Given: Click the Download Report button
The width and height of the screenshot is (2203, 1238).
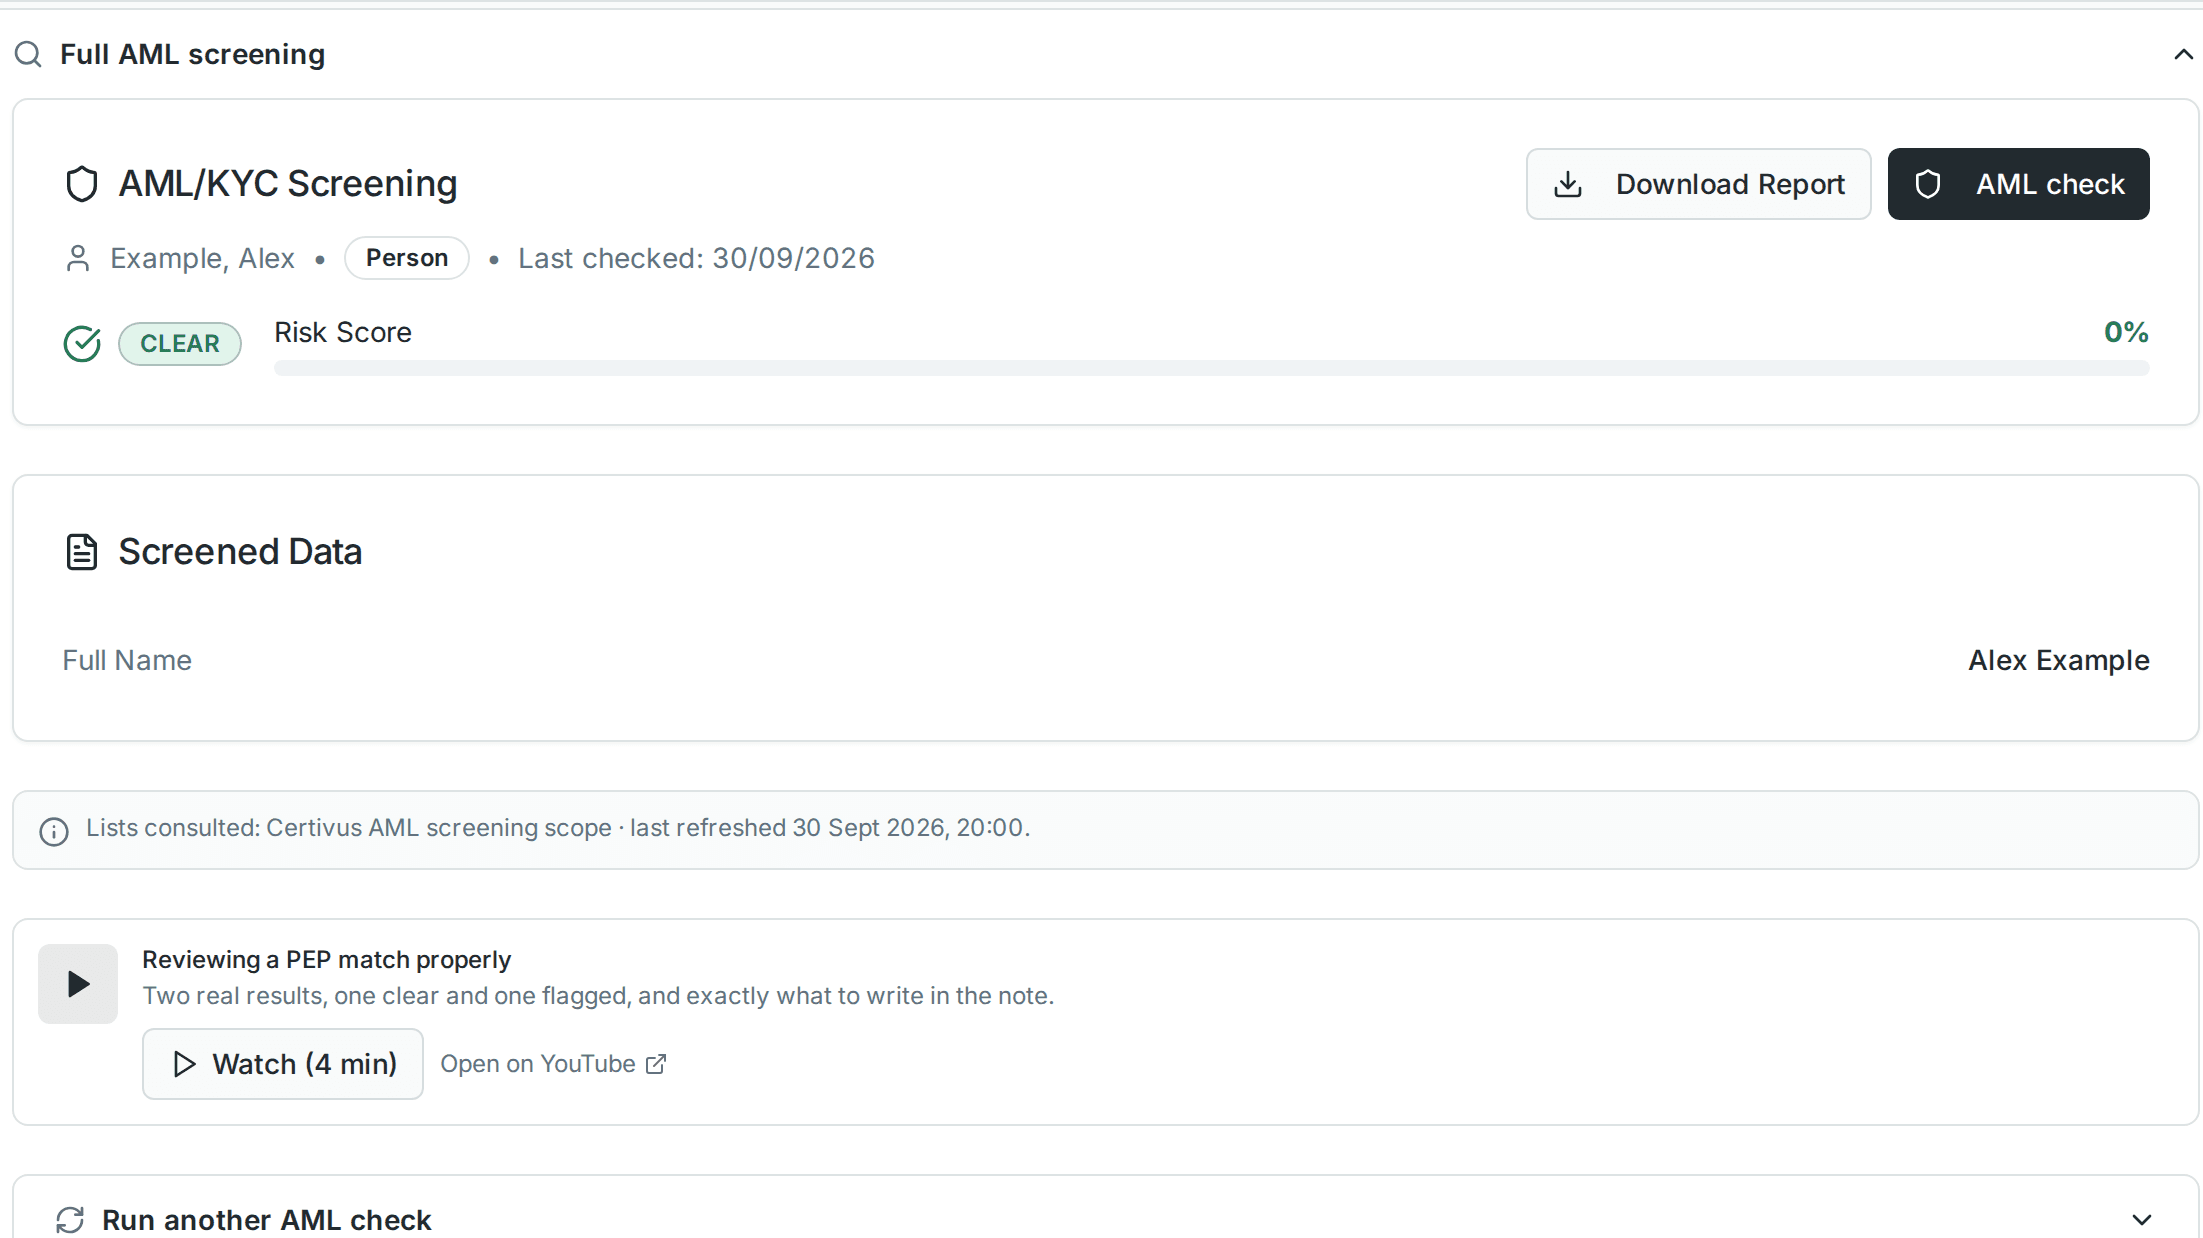Looking at the screenshot, I should (1698, 184).
